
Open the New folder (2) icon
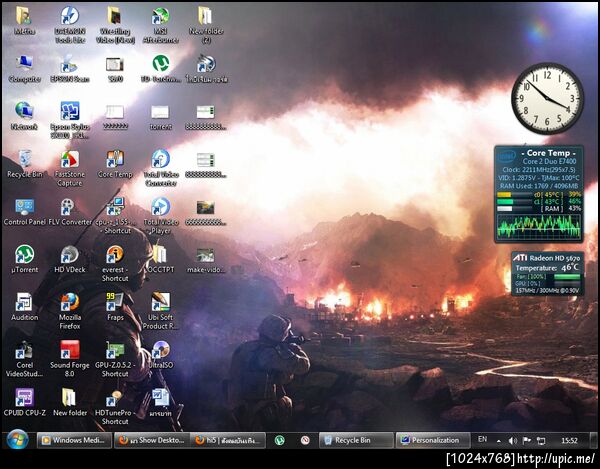pyautogui.click(x=206, y=25)
